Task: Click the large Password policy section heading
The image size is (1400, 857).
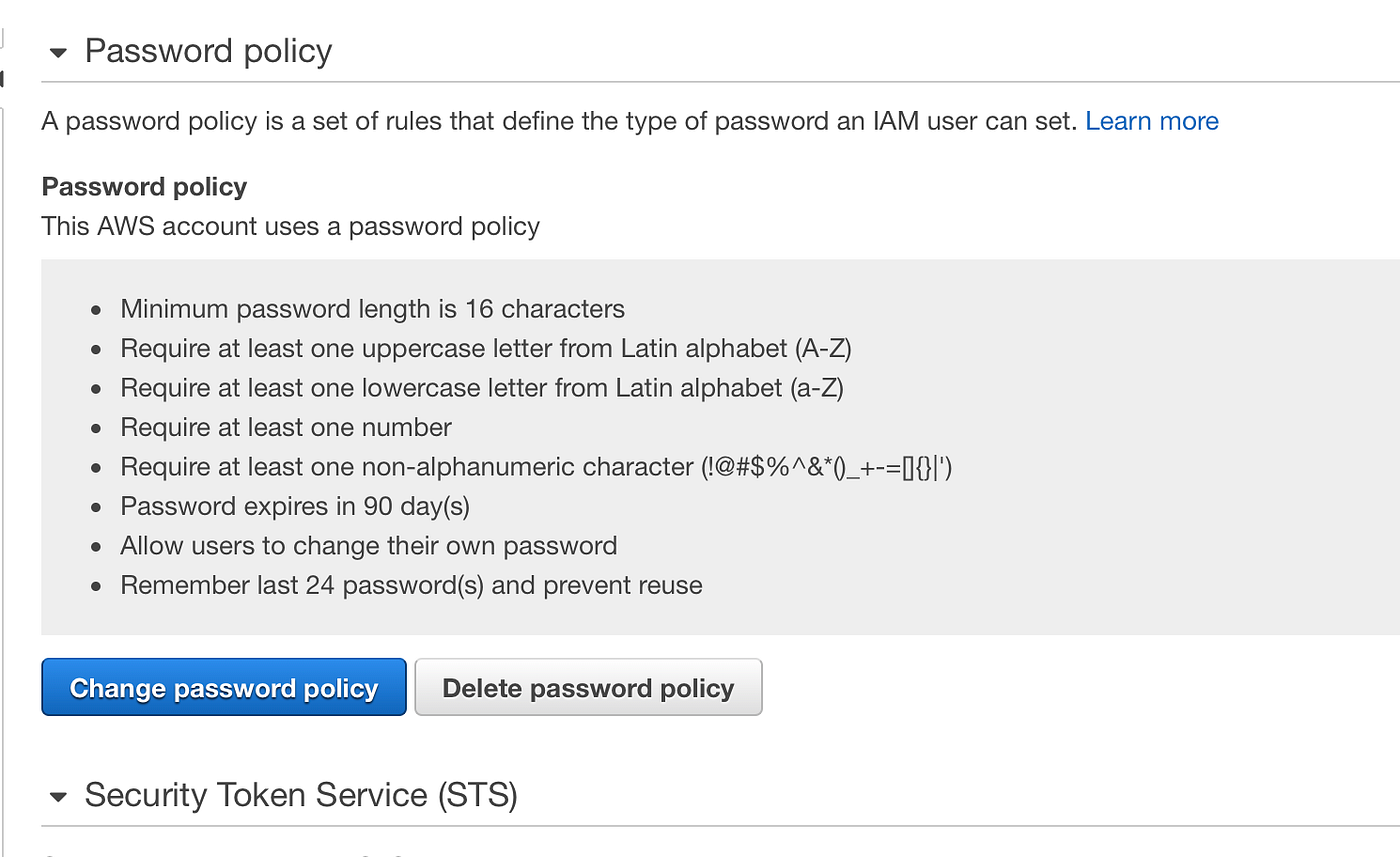Action: (x=208, y=51)
